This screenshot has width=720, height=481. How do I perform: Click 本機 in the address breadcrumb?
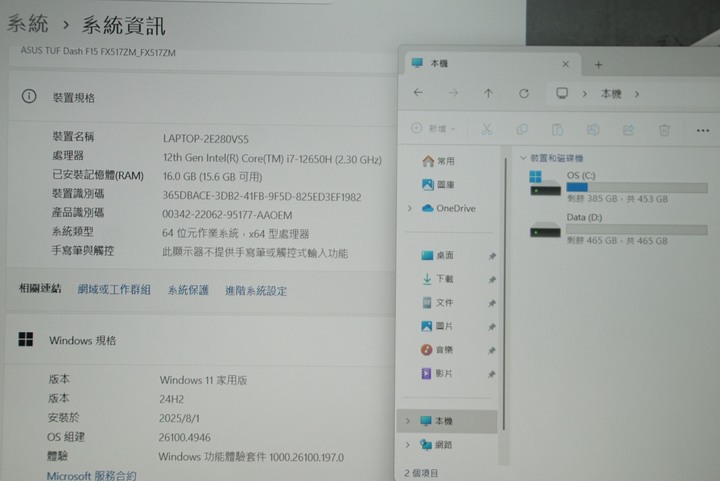[x=611, y=94]
